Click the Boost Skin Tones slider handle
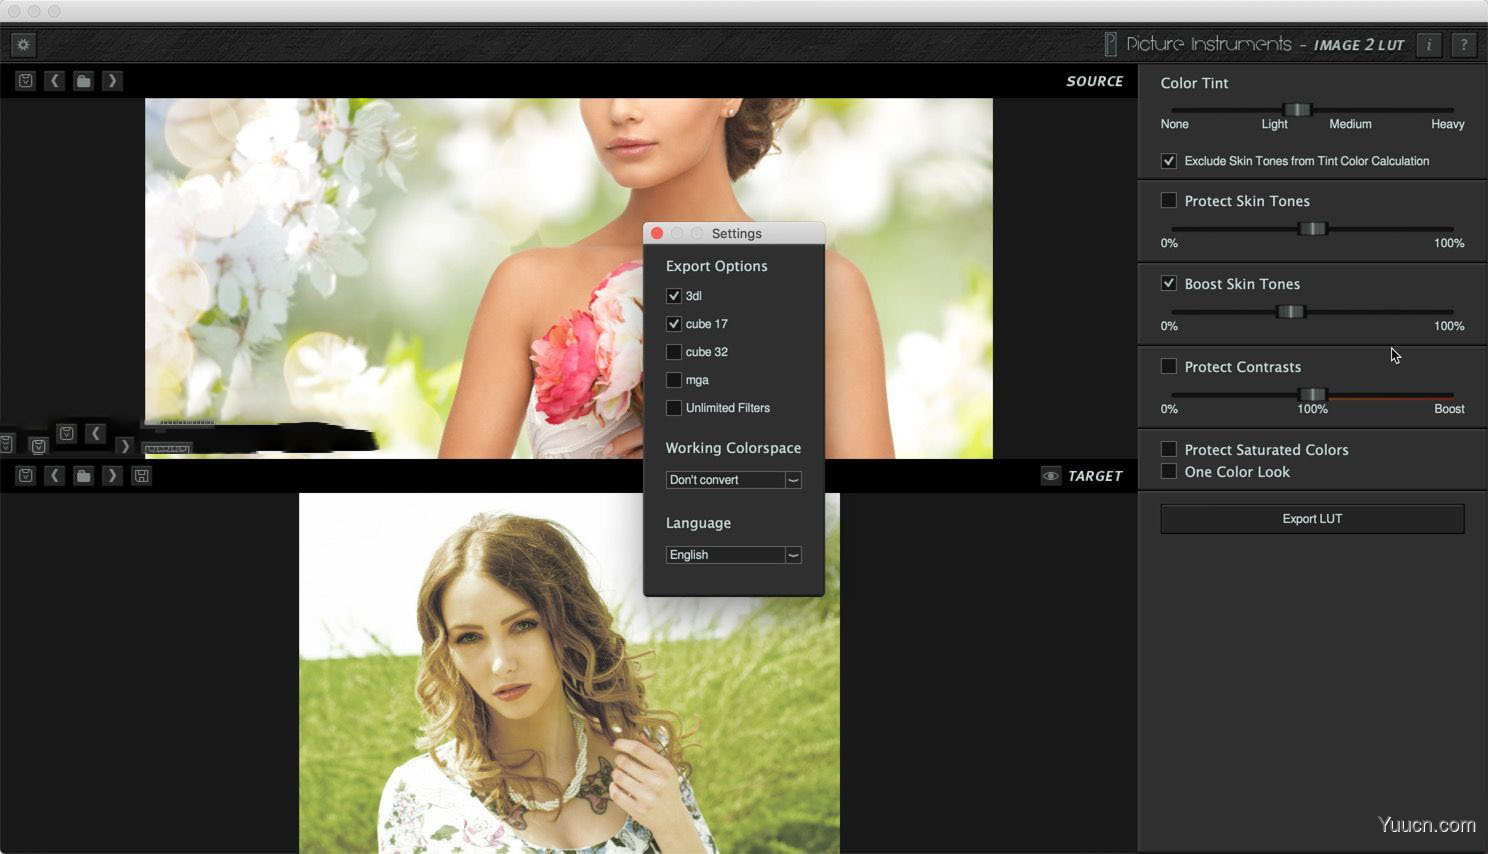Viewport: 1488px width, 854px height. [x=1291, y=312]
